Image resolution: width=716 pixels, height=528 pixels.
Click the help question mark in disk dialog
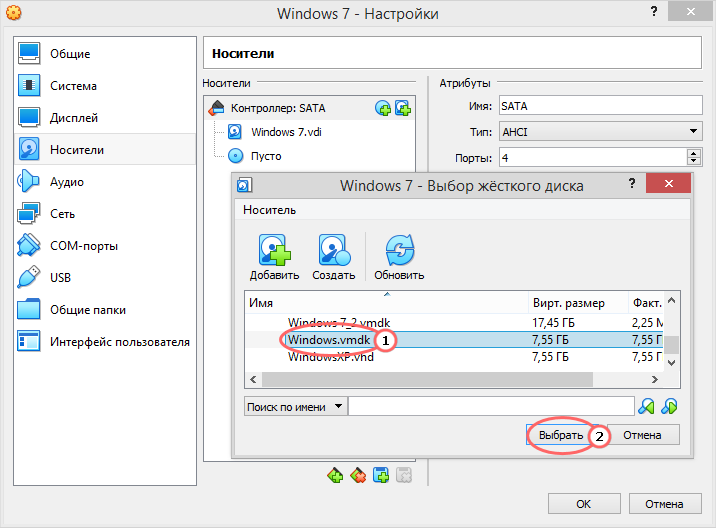click(x=632, y=183)
